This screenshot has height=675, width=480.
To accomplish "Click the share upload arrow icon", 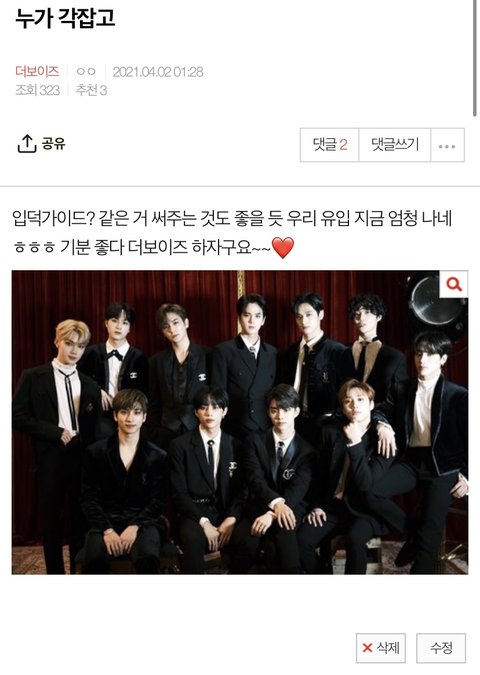I will [x=27, y=143].
